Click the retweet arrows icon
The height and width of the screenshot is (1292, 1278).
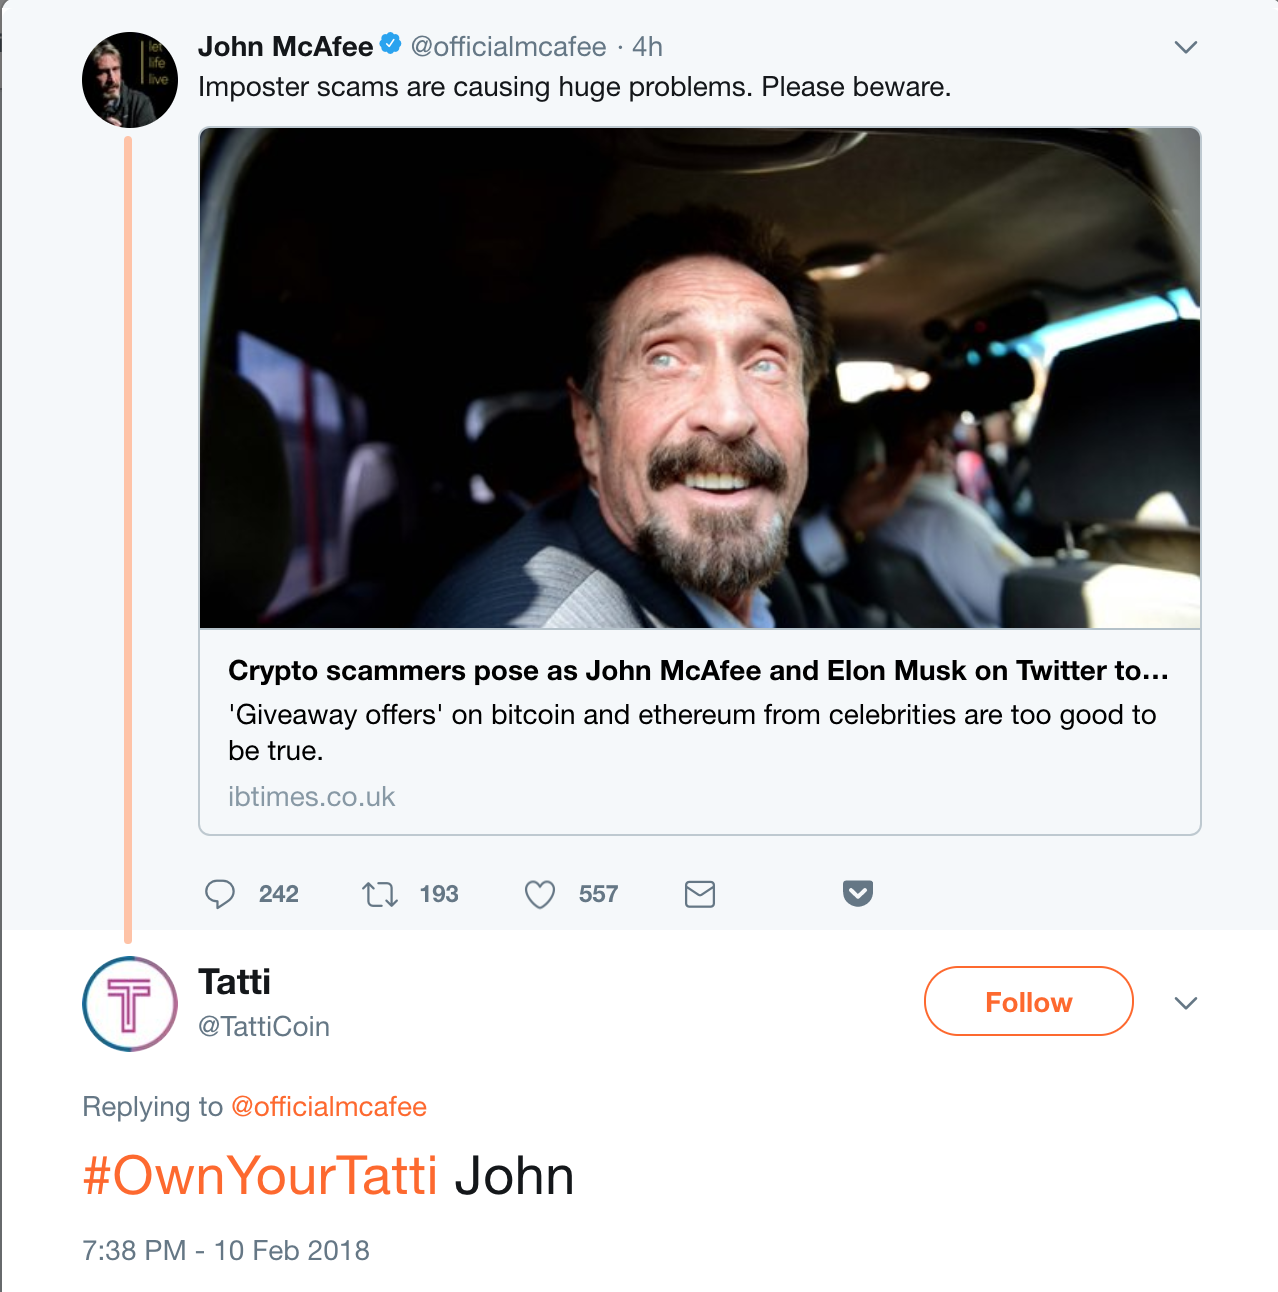(380, 893)
